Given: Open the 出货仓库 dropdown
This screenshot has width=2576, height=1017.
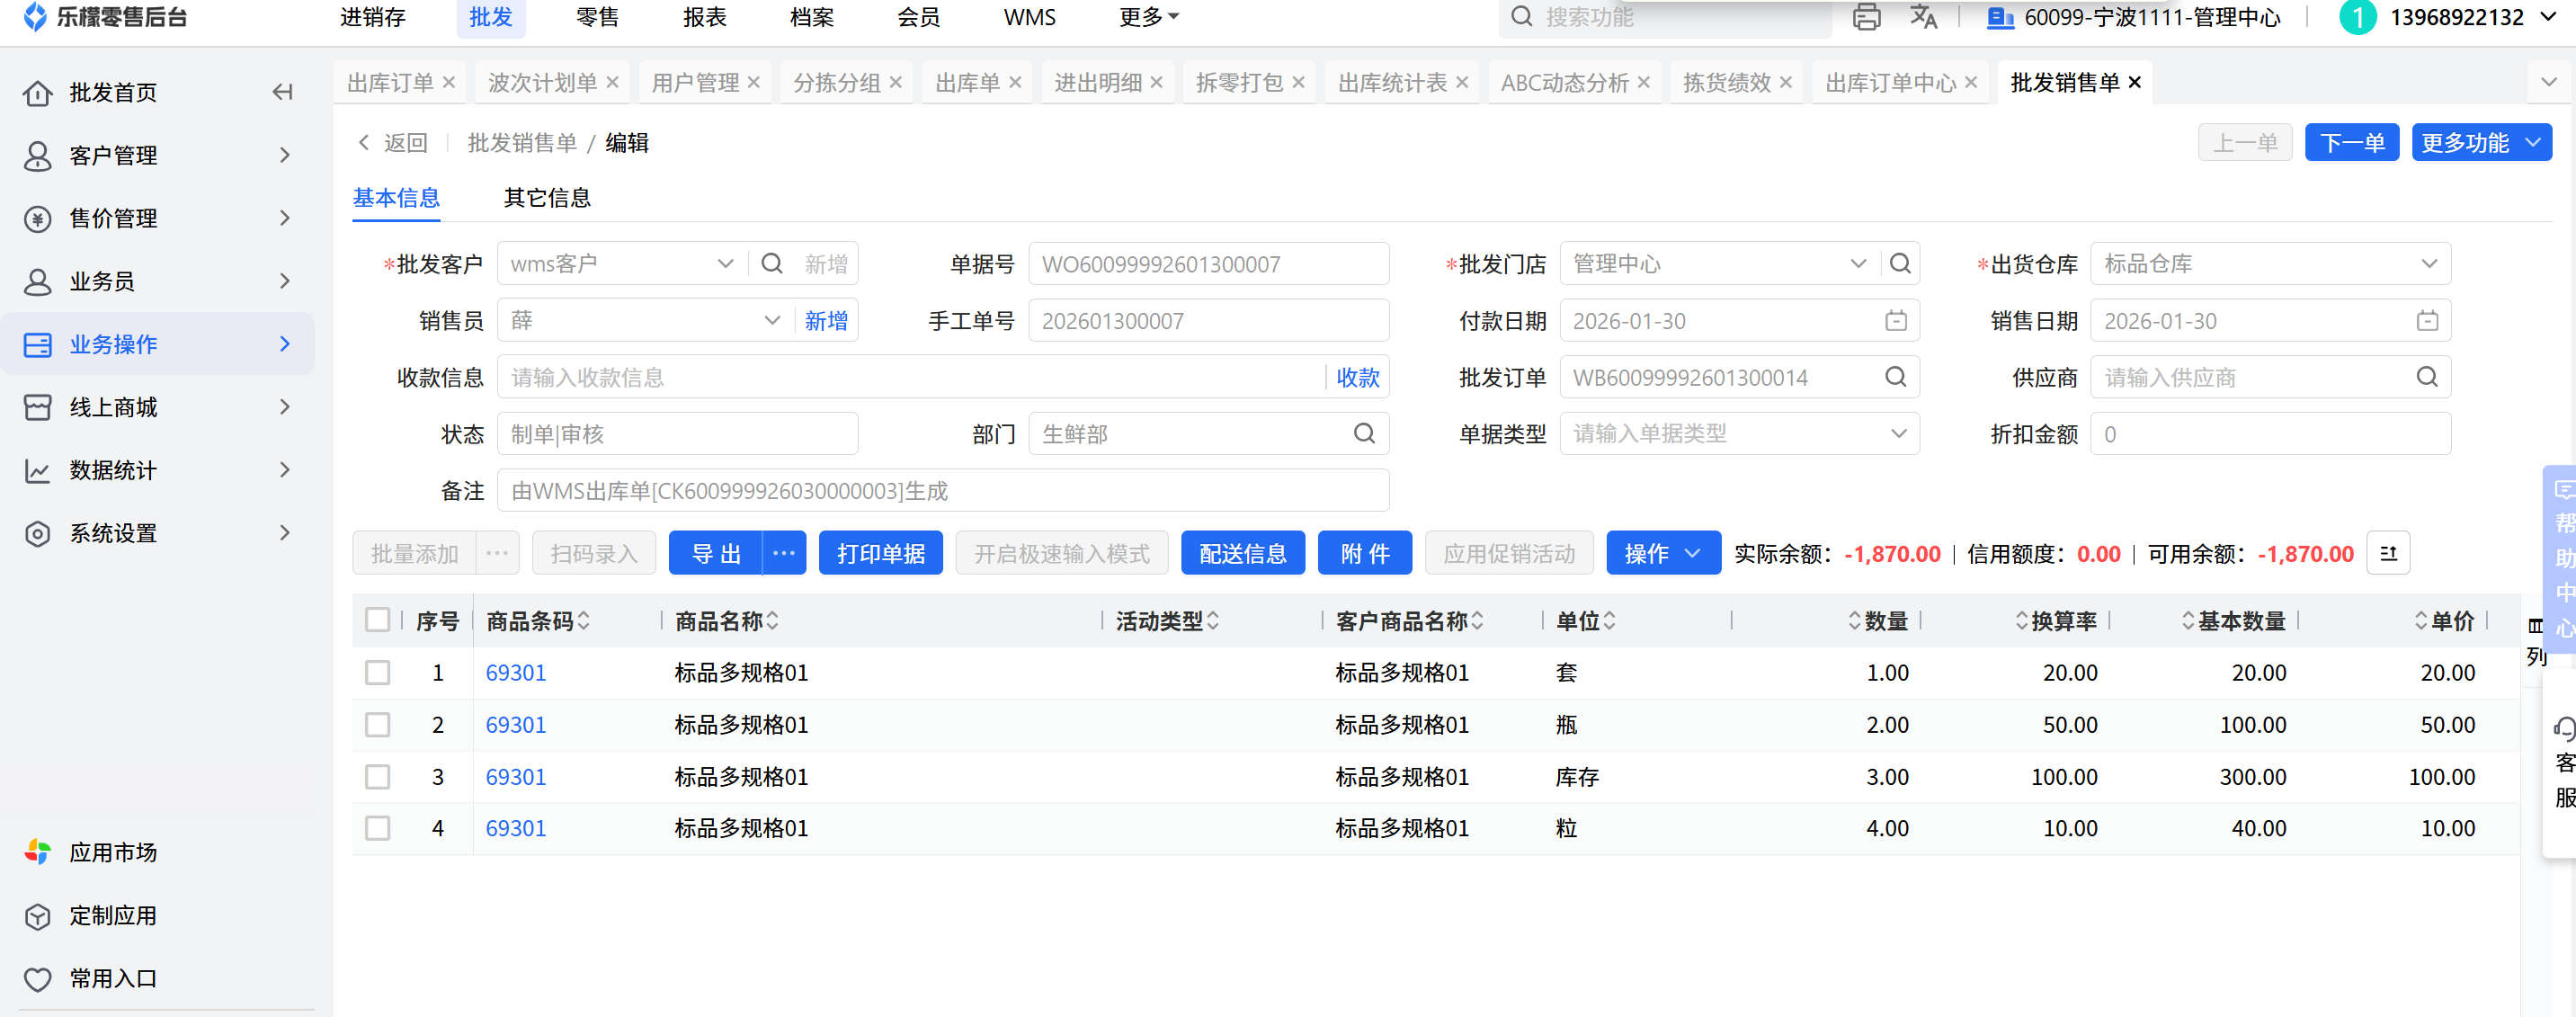Looking at the screenshot, I should point(2269,264).
